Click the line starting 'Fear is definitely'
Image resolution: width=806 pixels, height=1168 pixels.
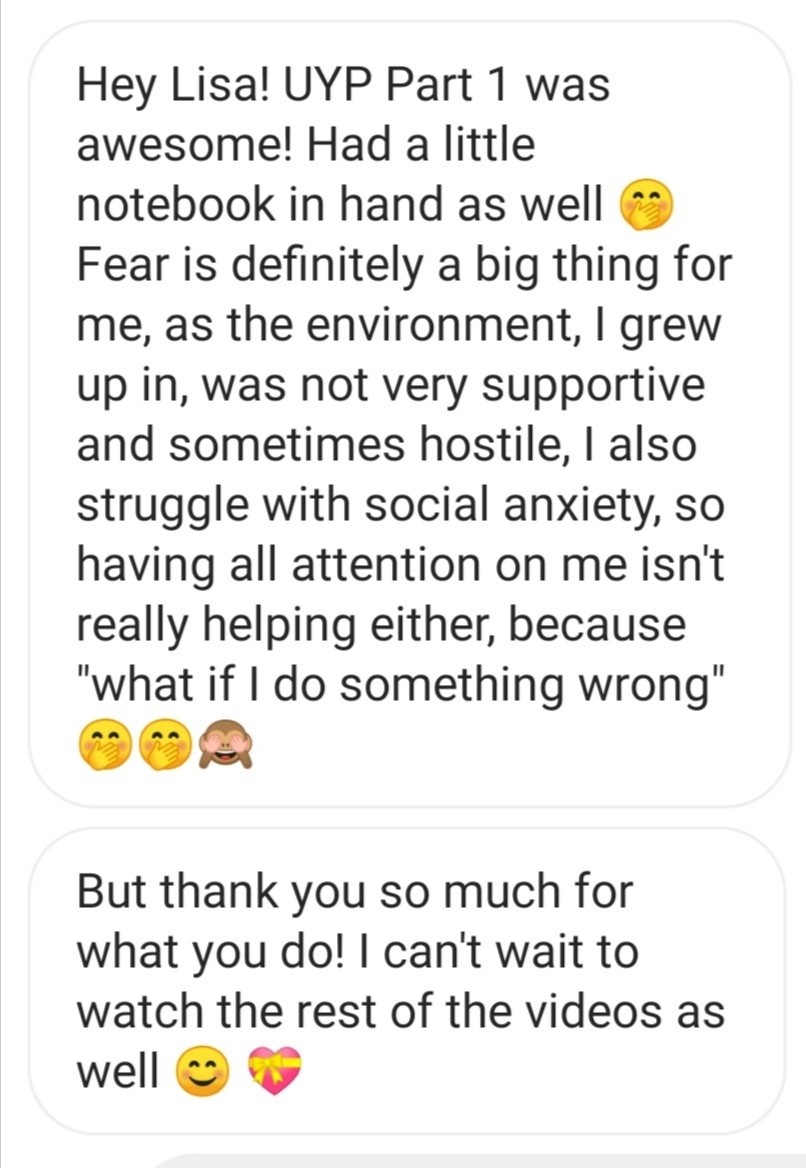click(404, 266)
